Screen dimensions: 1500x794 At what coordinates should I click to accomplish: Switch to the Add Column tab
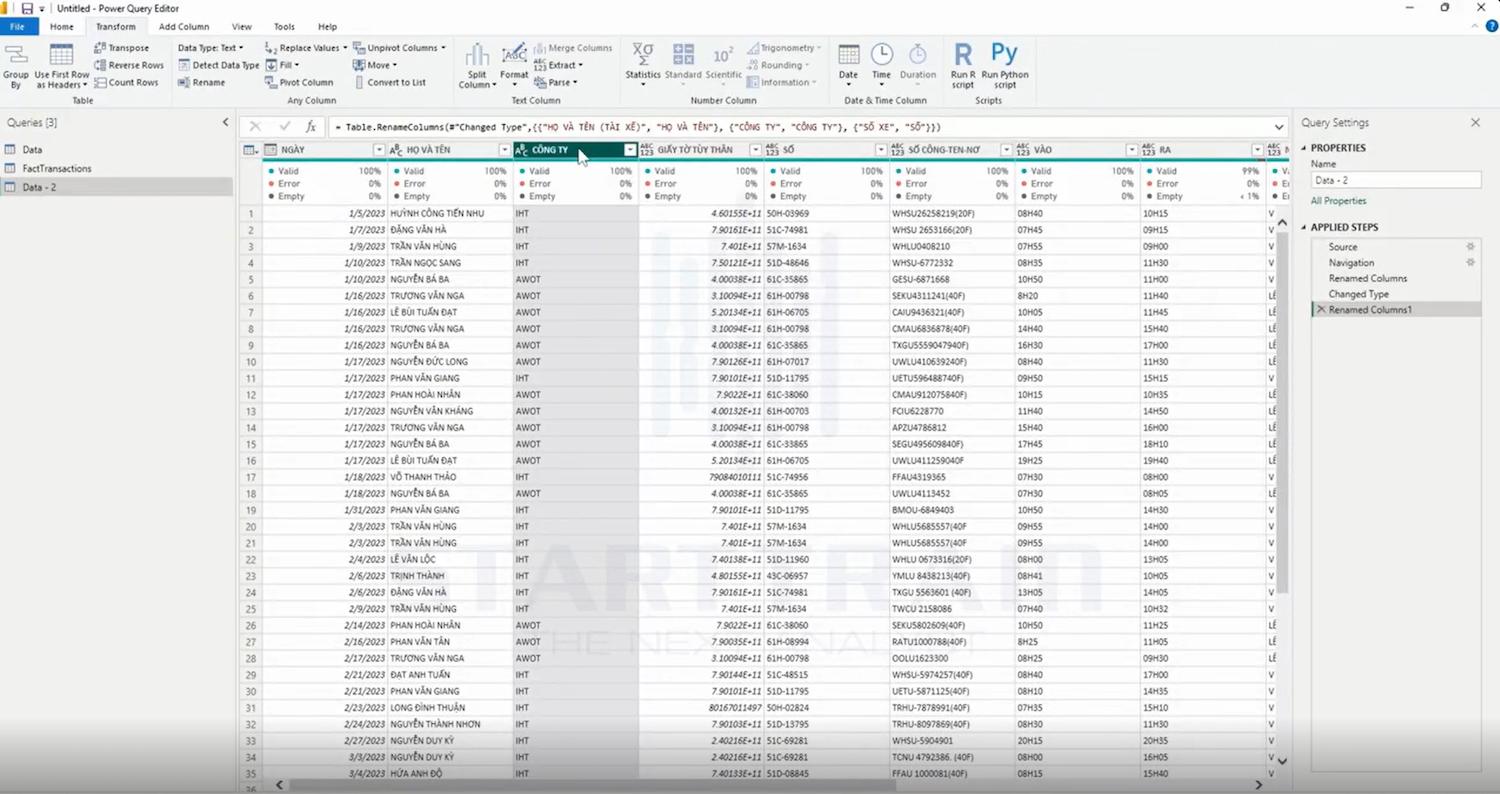184,27
